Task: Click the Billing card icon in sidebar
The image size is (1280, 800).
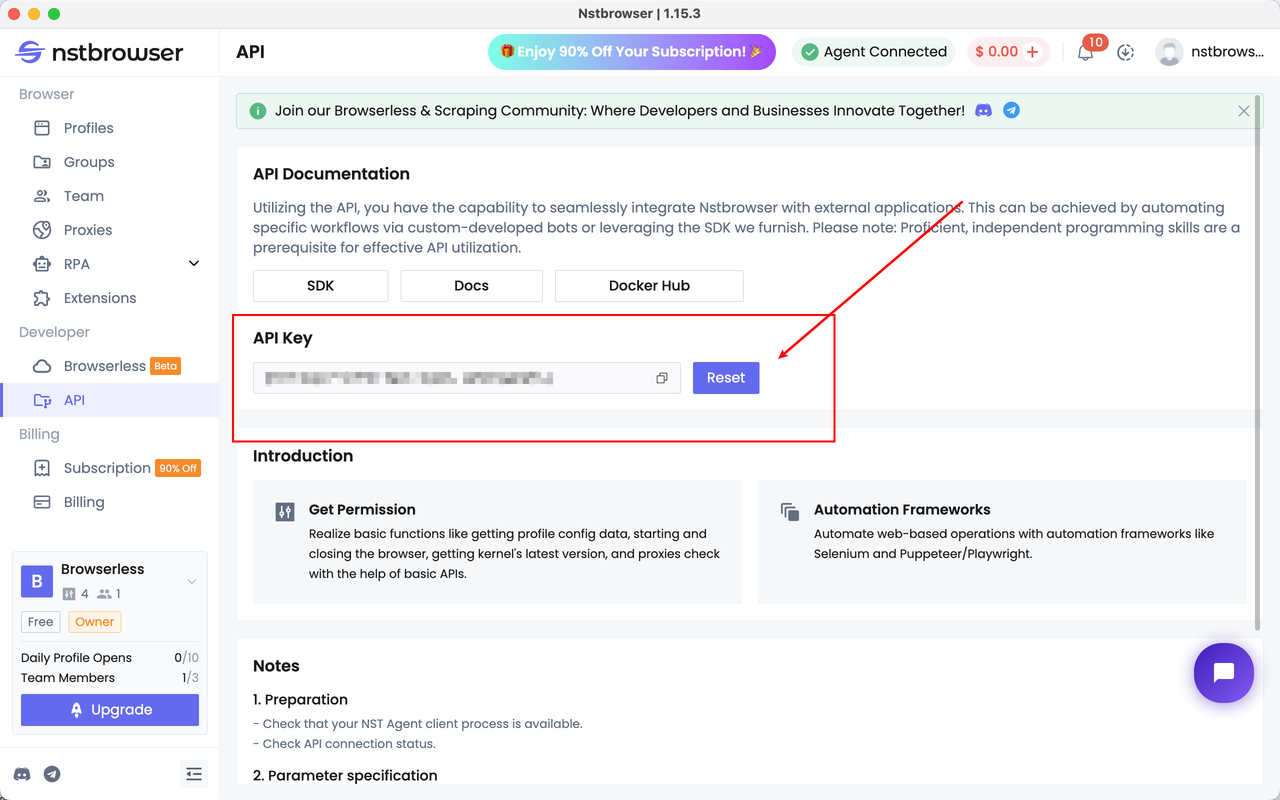Action: tap(42, 502)
